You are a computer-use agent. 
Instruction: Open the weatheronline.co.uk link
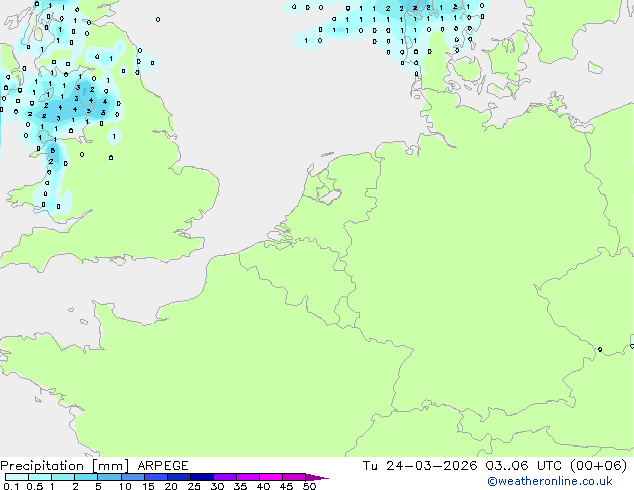[550, 481]
